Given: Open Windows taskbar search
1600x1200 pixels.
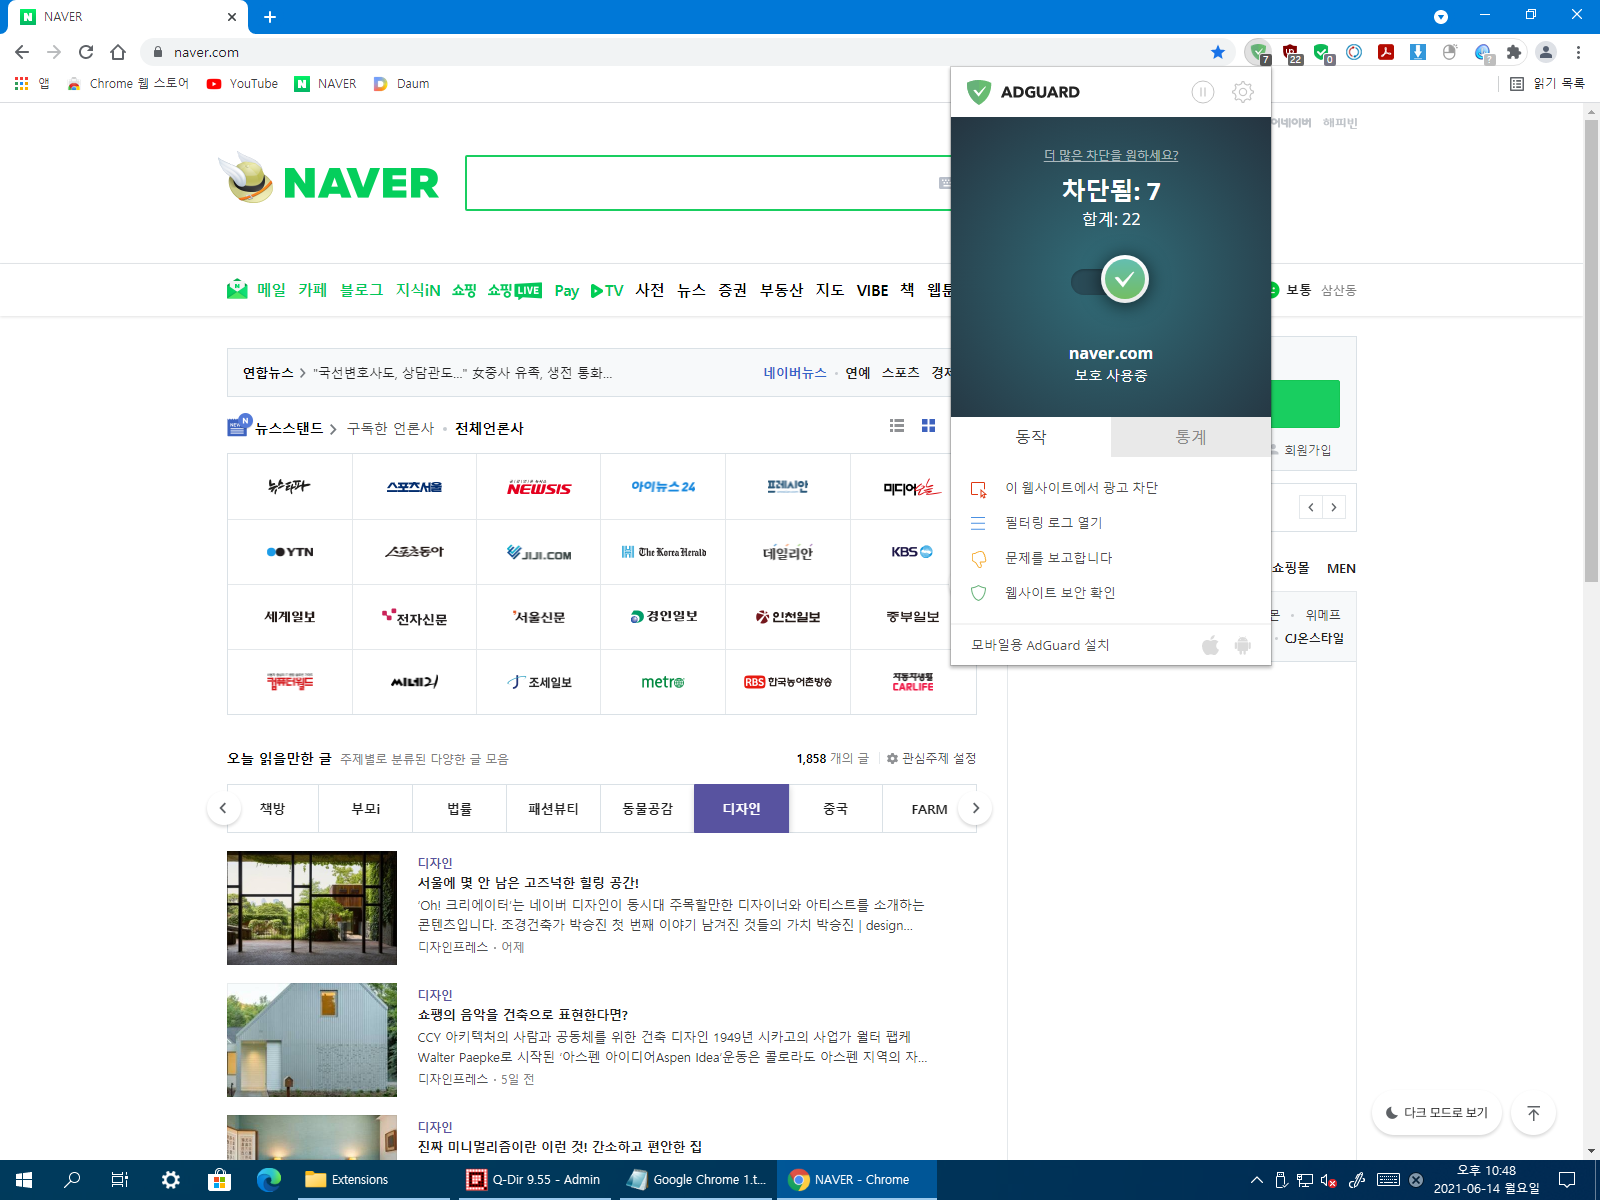Looking at the screenshot, I should pos(72,1180).
